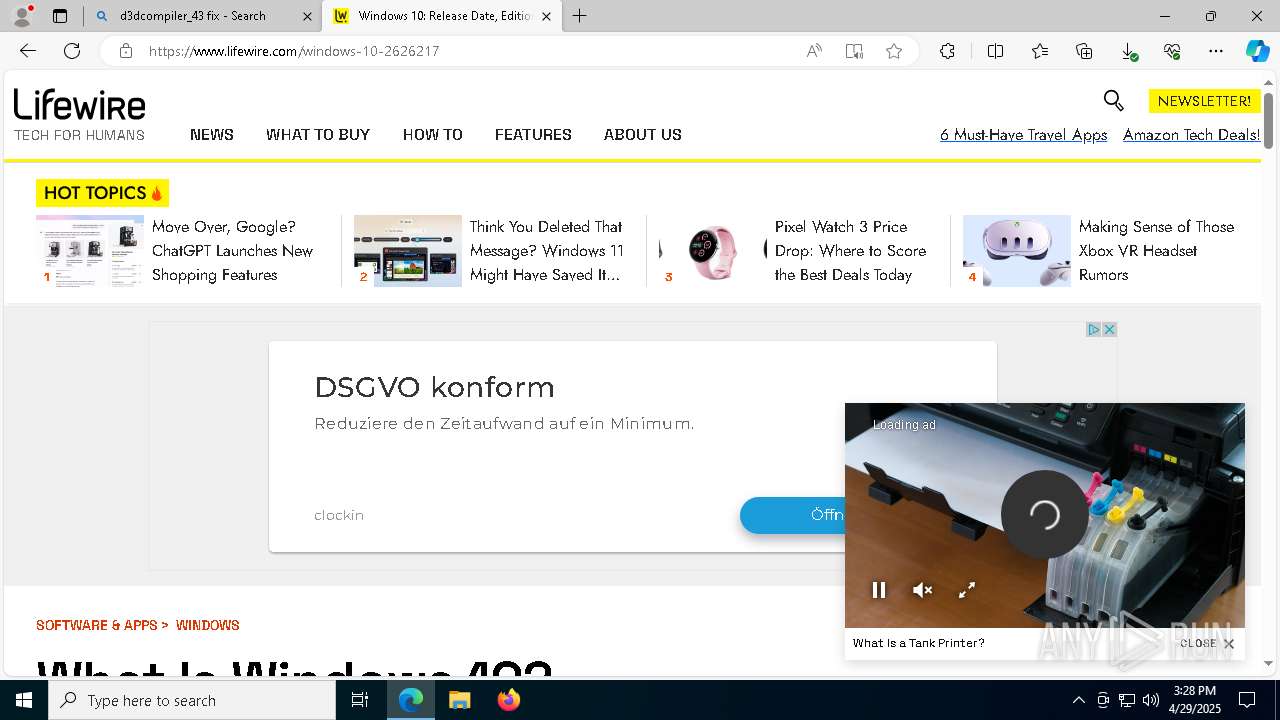Open AdChoices info icon on ad
1280x720 pixels.
pyautogui.click(x=1093, y=329)
